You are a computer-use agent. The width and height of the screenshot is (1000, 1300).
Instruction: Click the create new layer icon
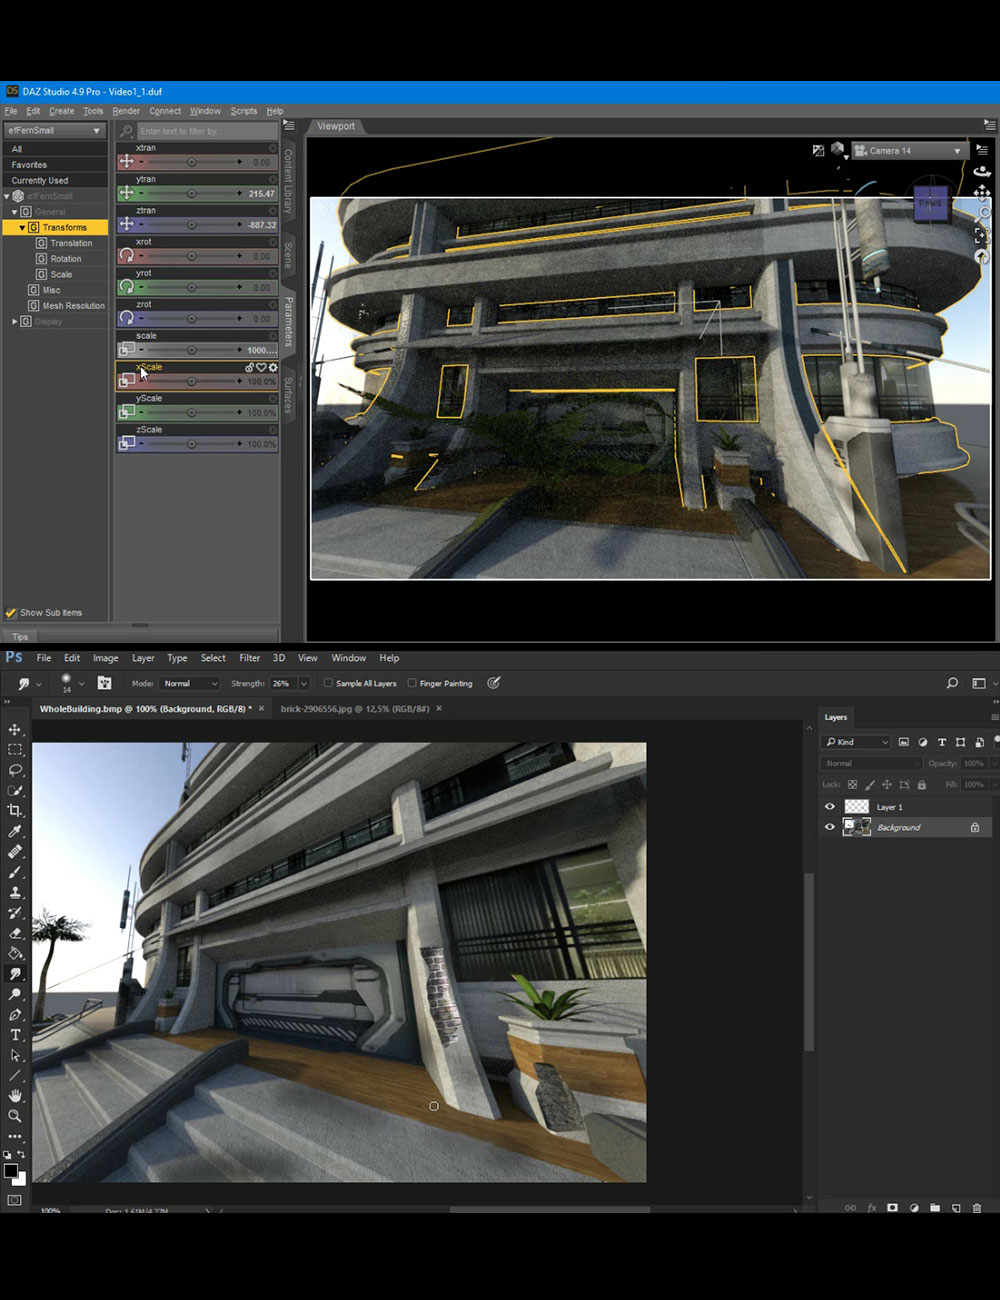[956, 1208]
